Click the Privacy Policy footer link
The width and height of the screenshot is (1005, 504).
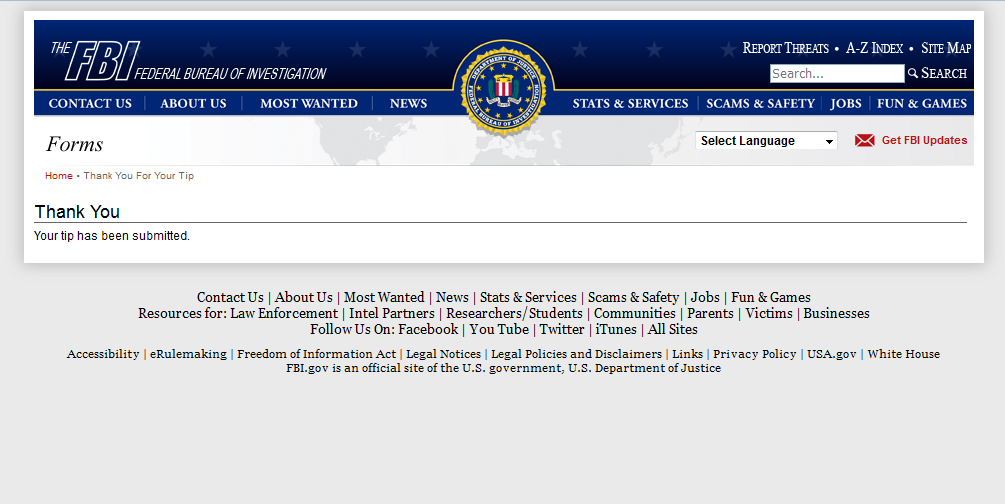coord(755,354)
